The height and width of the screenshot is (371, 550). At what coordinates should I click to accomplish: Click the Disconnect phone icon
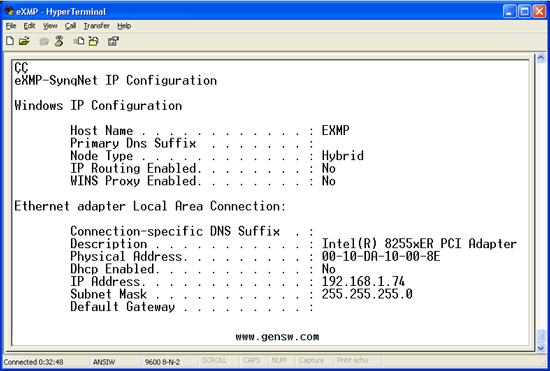[59, 41]
